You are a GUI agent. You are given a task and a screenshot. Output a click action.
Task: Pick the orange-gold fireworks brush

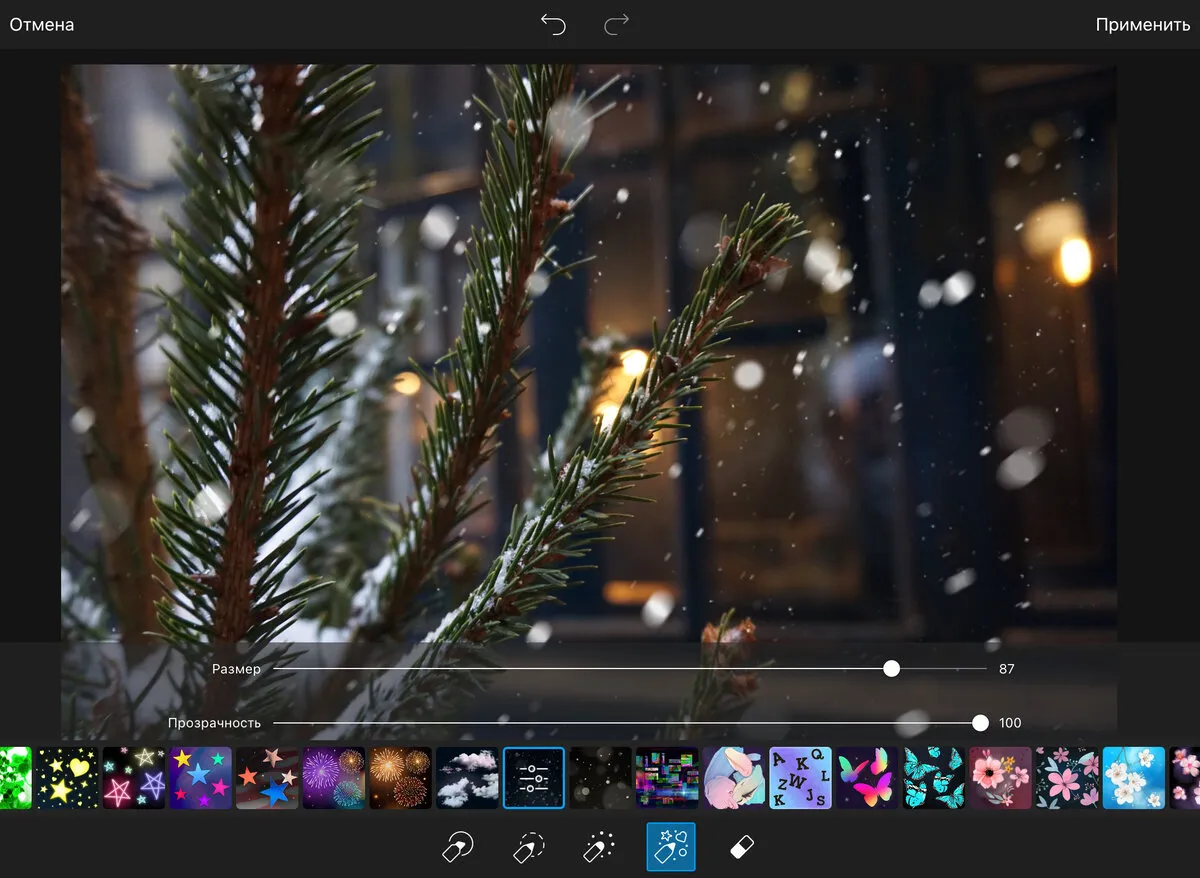pos(400,778)
